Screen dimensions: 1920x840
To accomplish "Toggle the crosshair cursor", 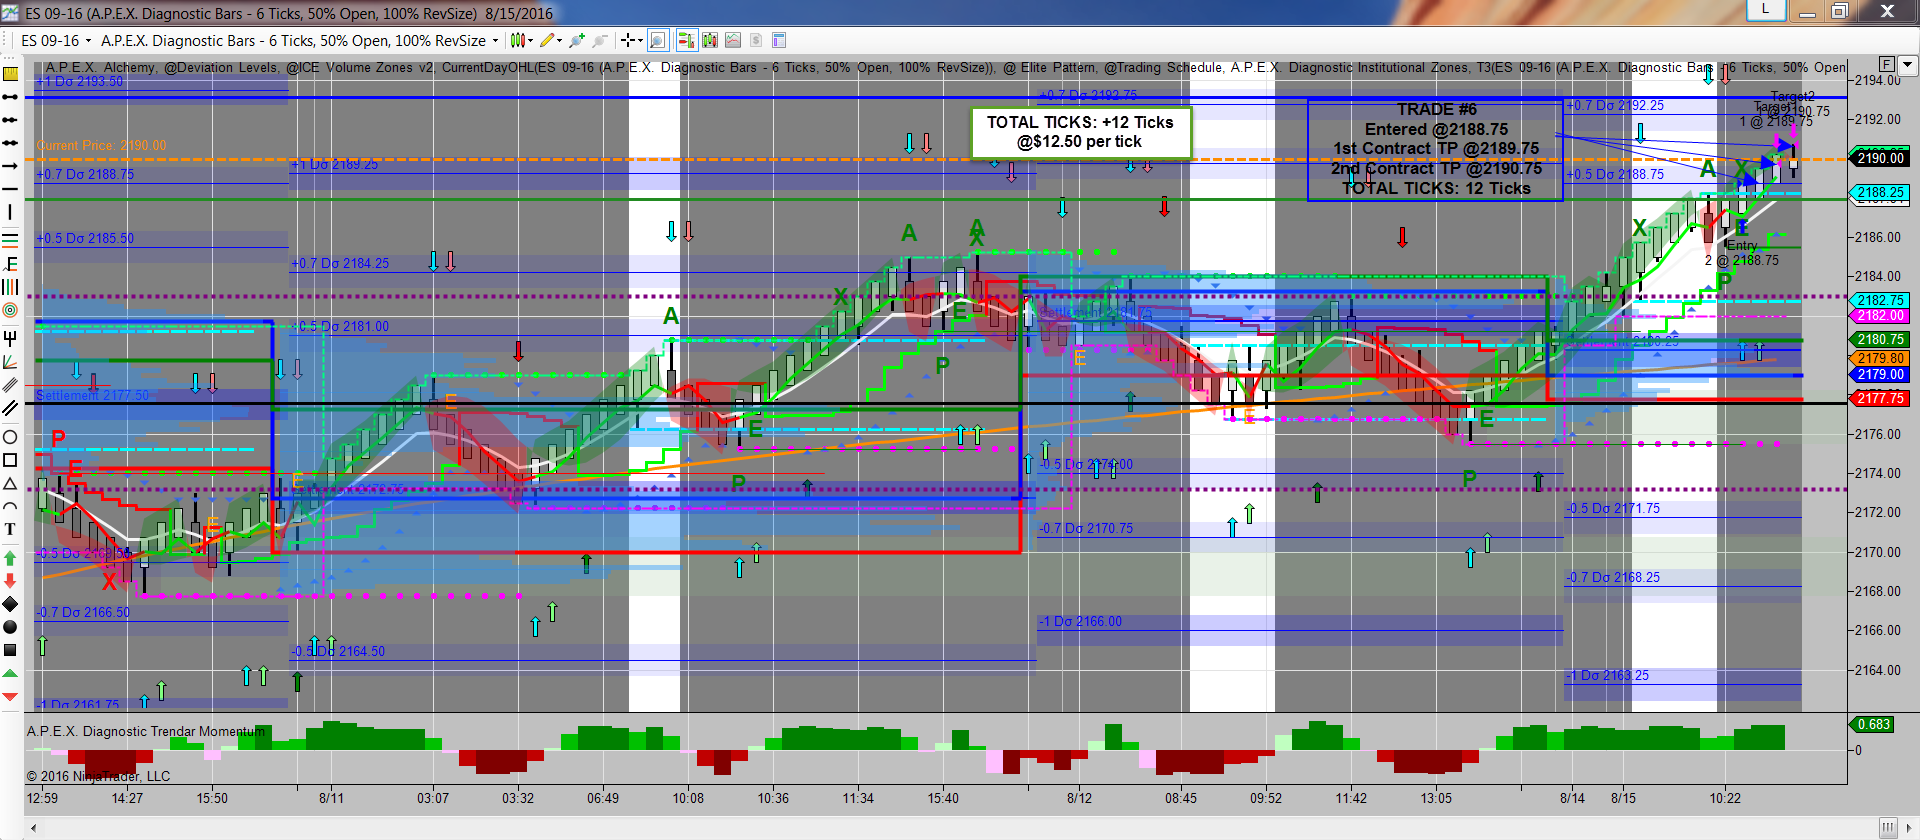I will (627, 41).
